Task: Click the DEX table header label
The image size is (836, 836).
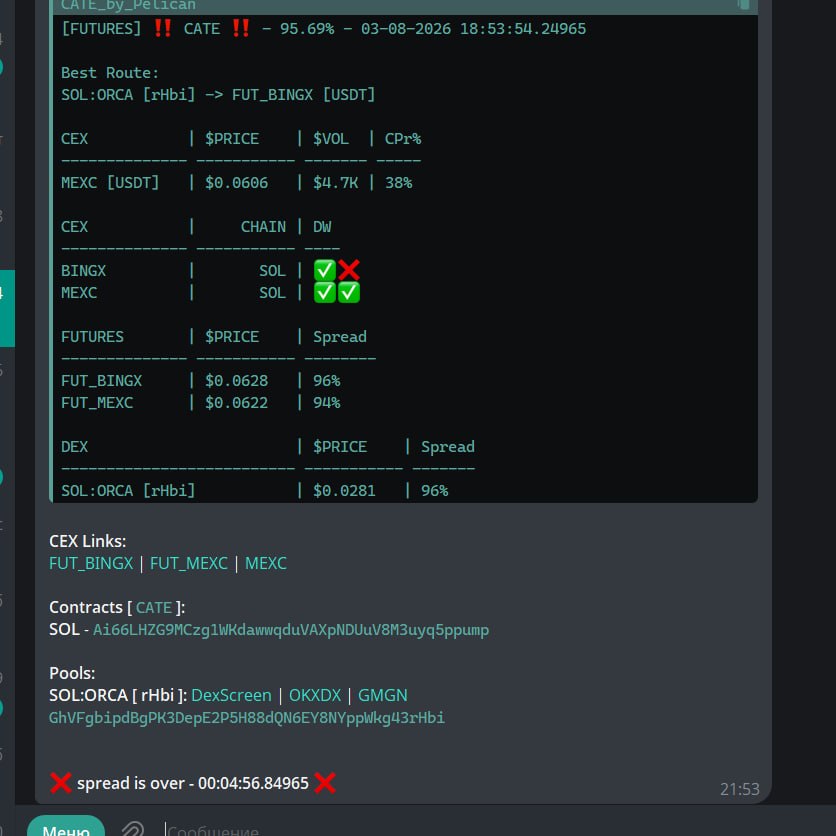Action: [x=74, y=447]
